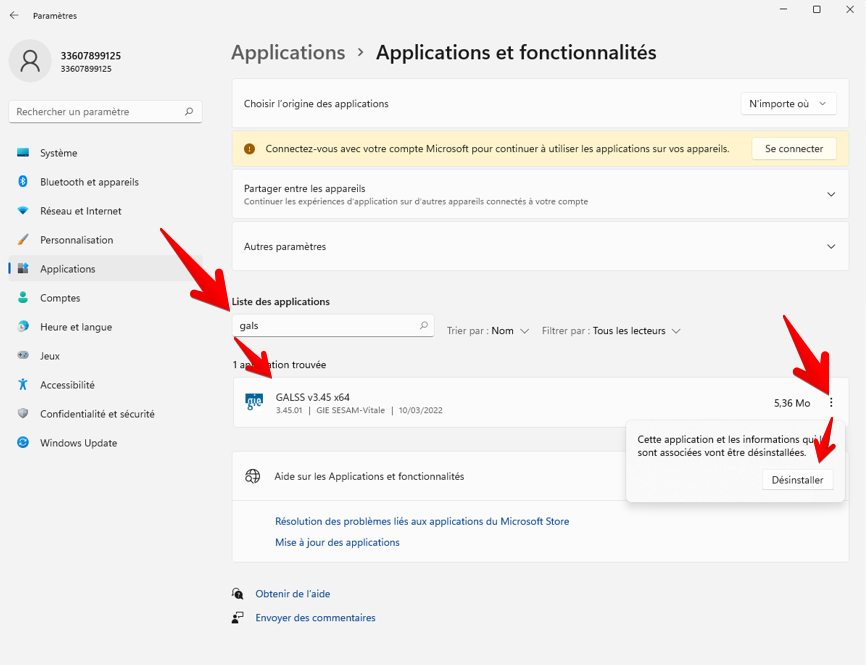
Task: Go back with the back arrow
Action: tap(14, 15)
